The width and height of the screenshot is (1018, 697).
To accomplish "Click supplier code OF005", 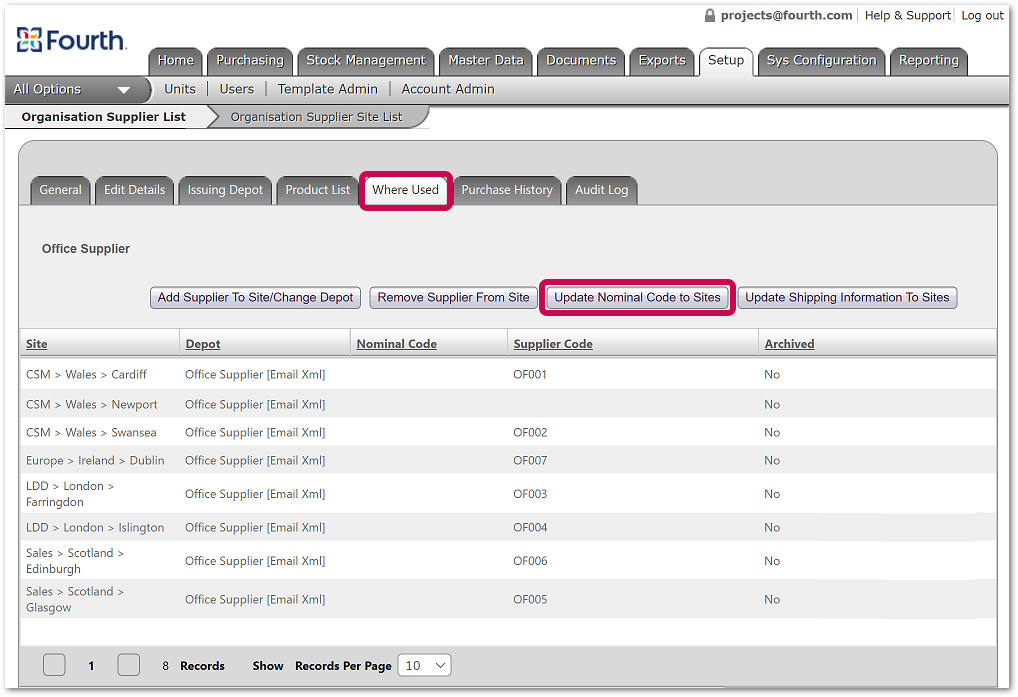I will 530,599.
